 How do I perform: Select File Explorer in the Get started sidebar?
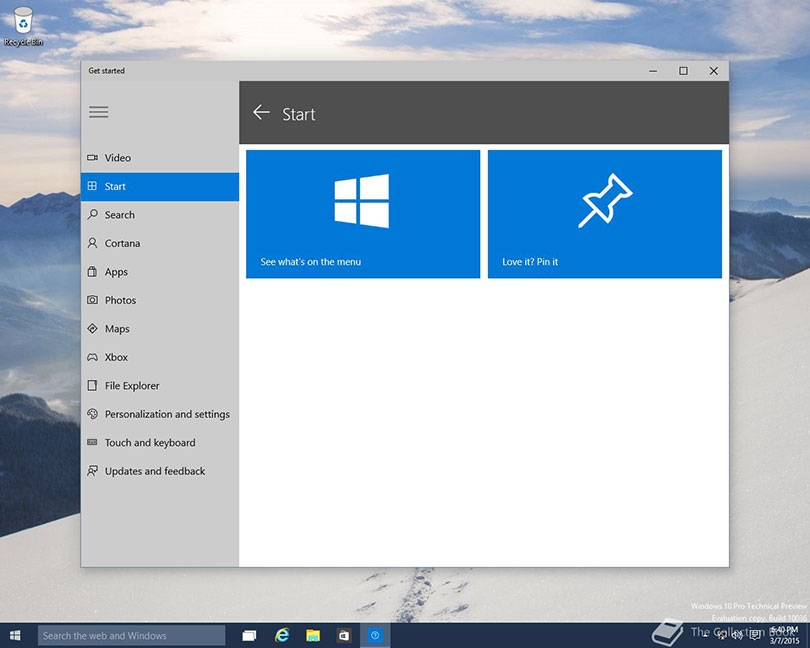160,385
